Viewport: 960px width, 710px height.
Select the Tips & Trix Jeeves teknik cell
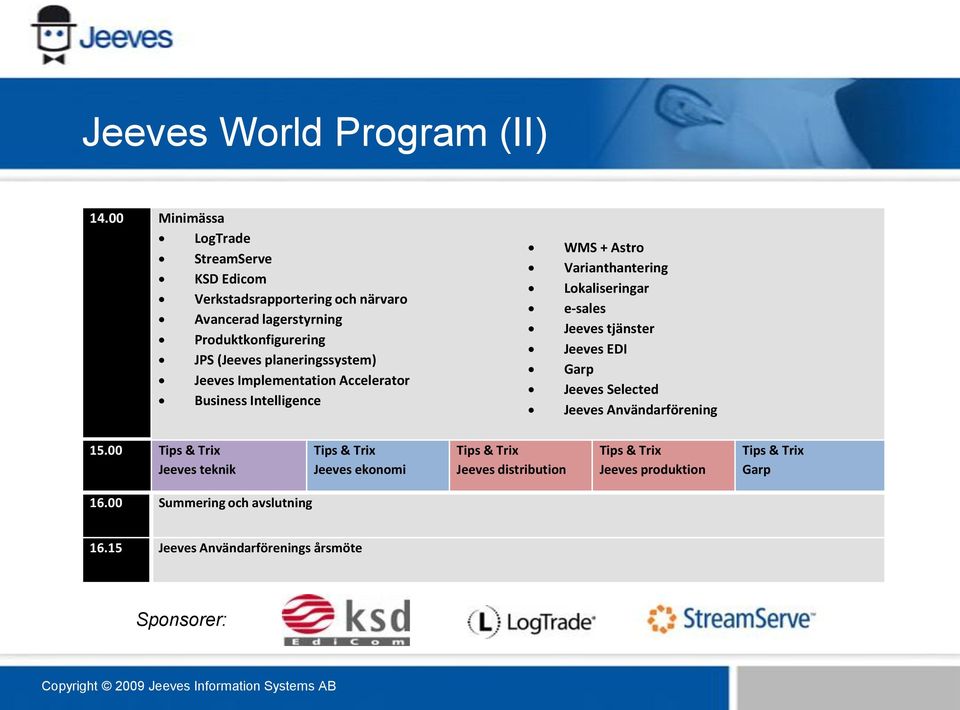point(228,465)
